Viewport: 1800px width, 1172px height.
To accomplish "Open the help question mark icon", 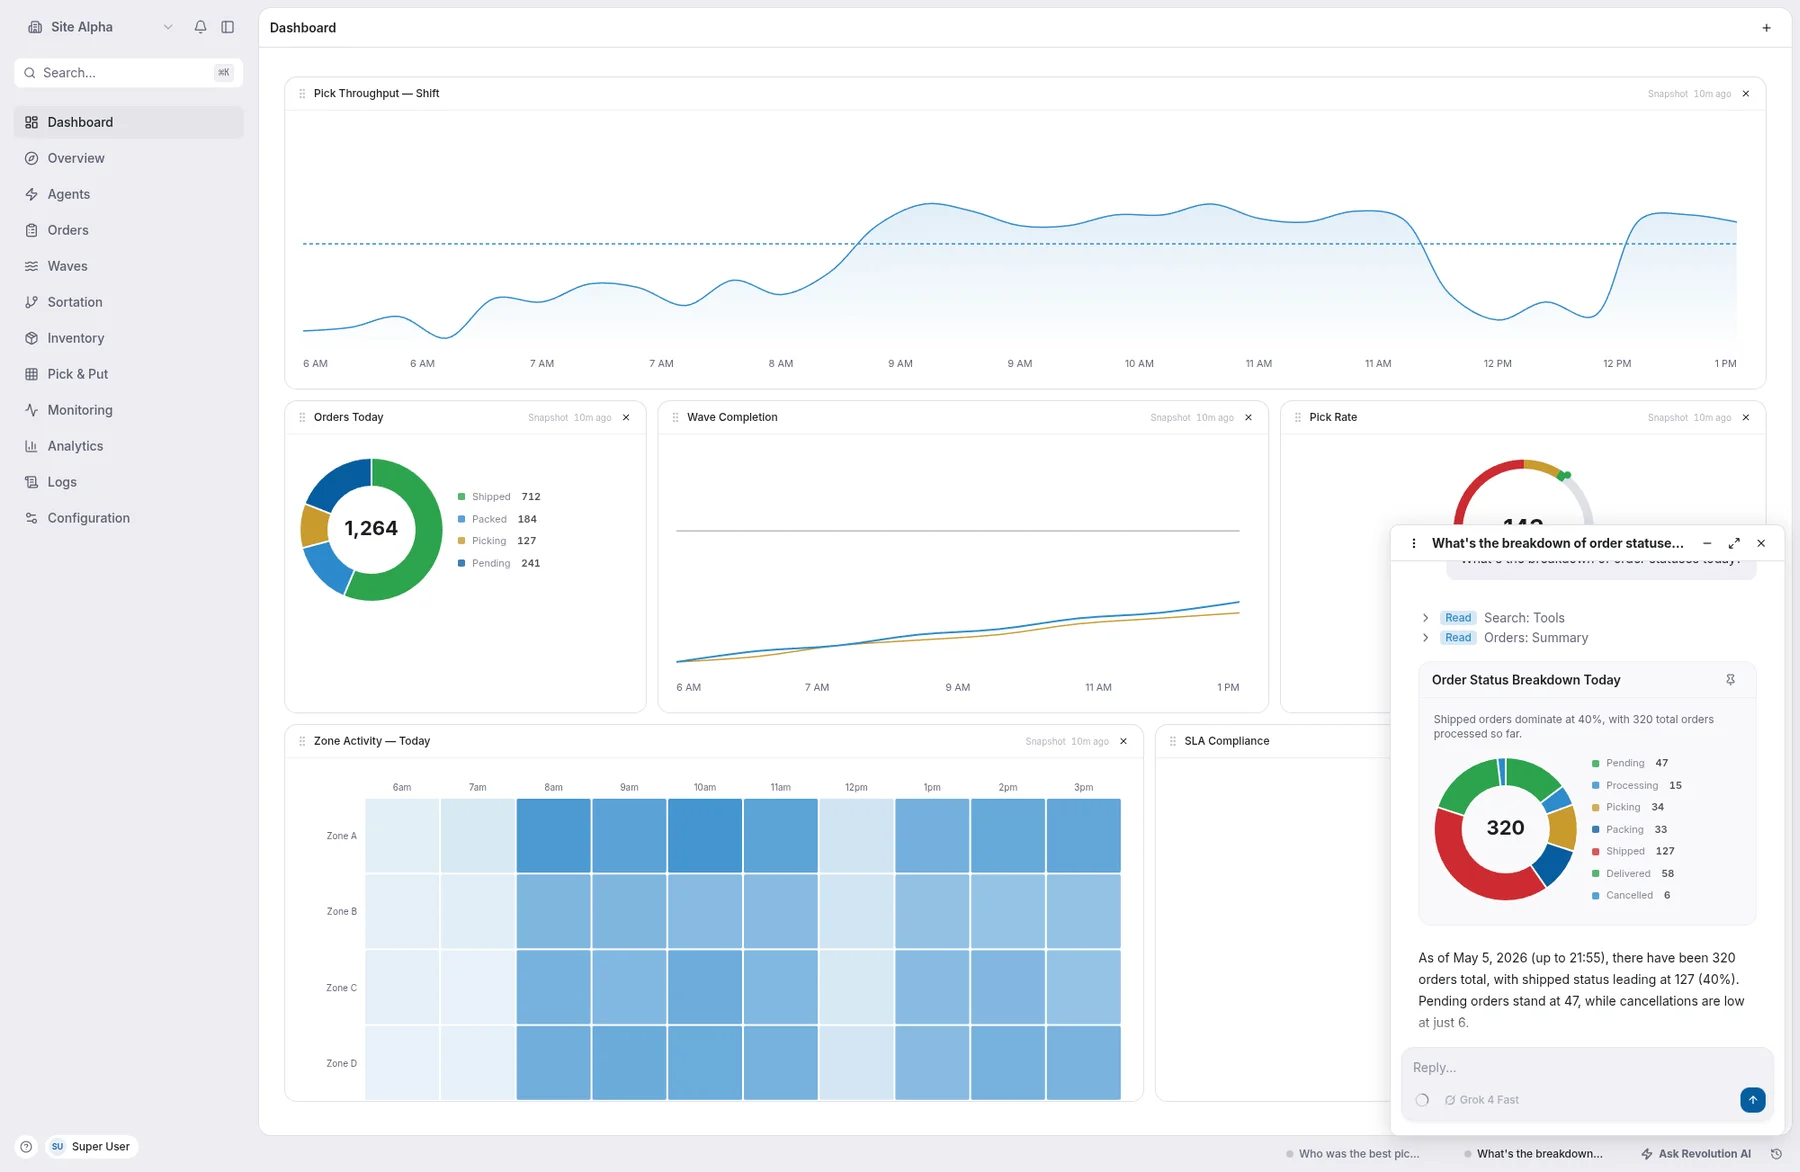I will 26,1147.
